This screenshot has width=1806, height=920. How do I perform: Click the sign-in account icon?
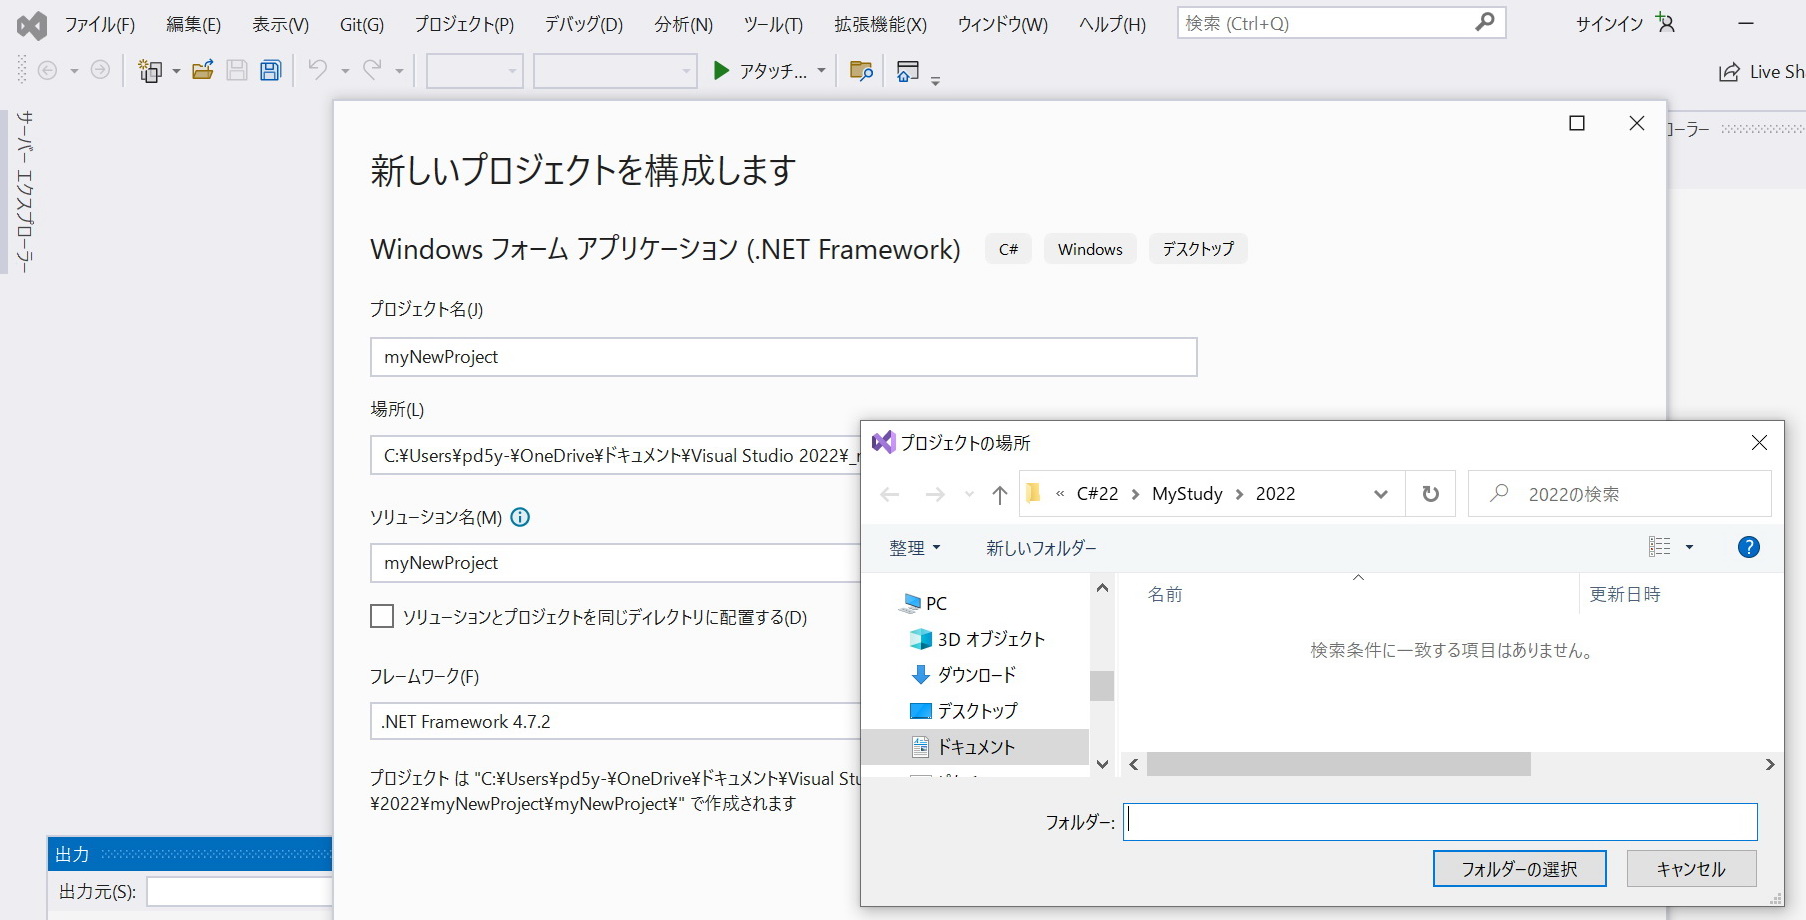[x=1665, y=23]
